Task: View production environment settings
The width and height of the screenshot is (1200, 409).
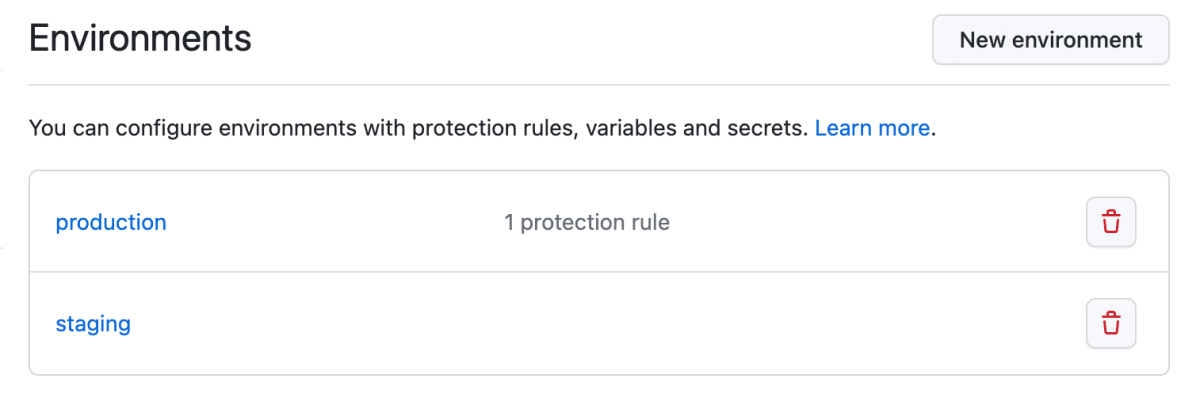Action: [111, 222]
